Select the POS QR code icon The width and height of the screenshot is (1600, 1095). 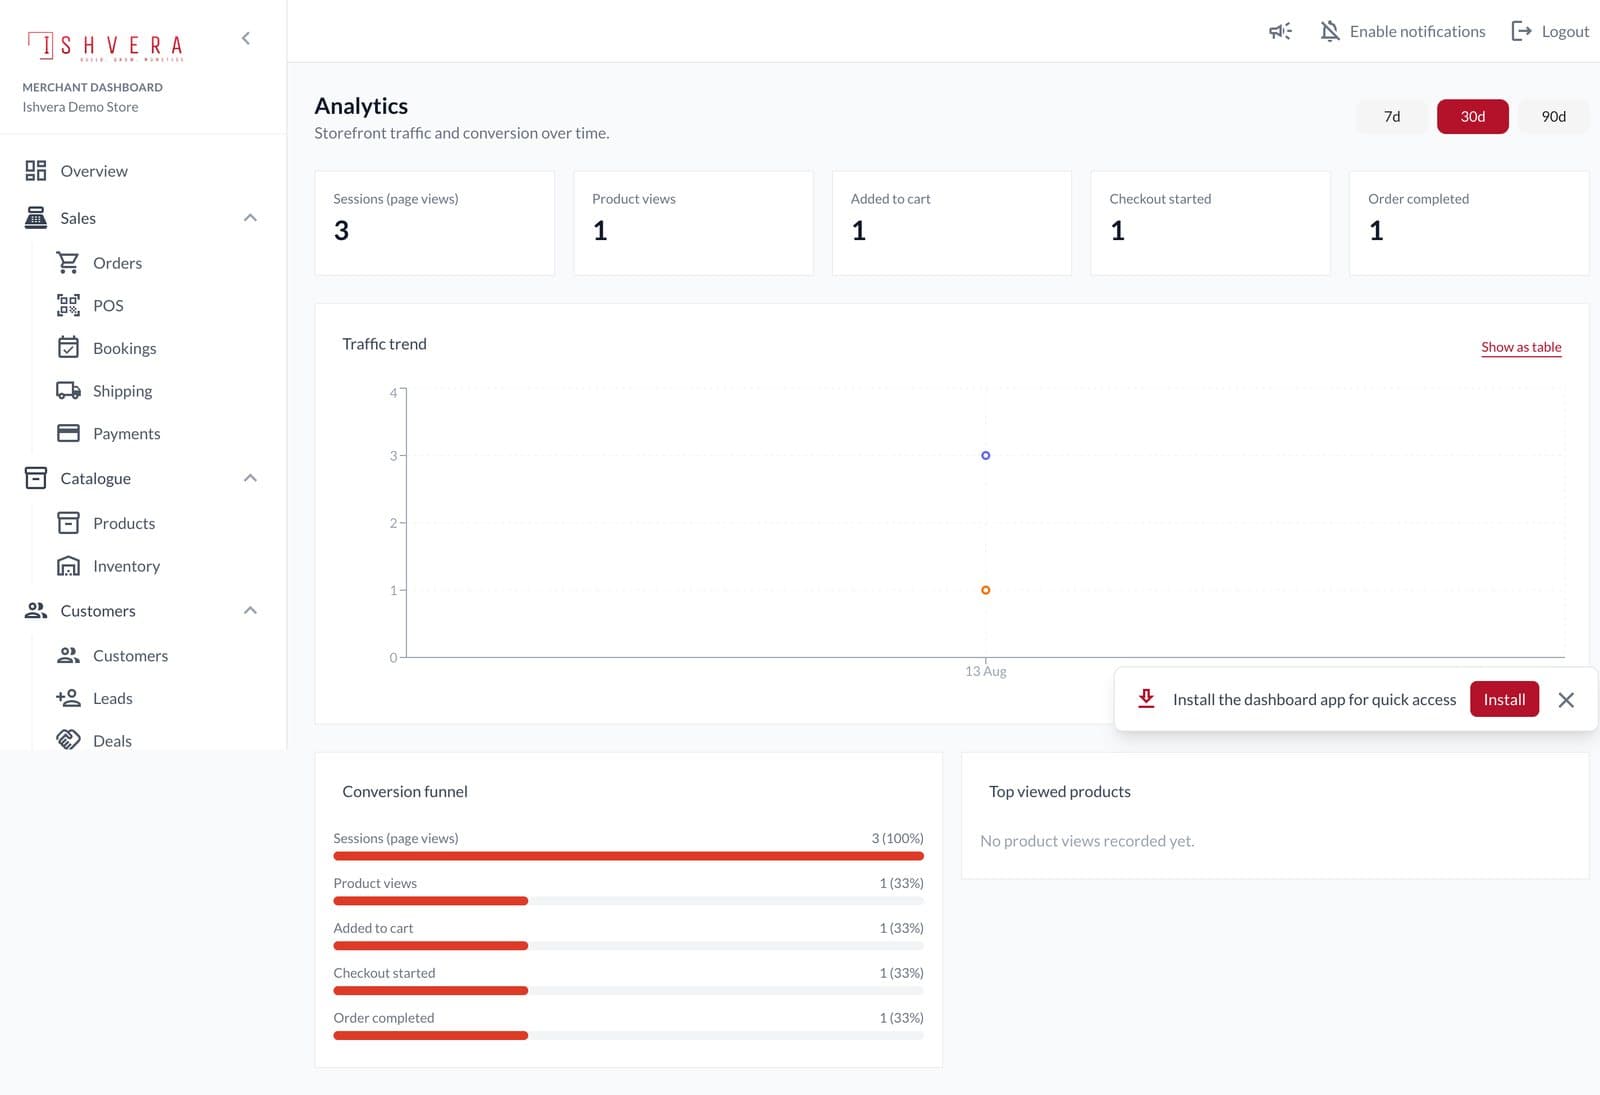coord(68,305)
